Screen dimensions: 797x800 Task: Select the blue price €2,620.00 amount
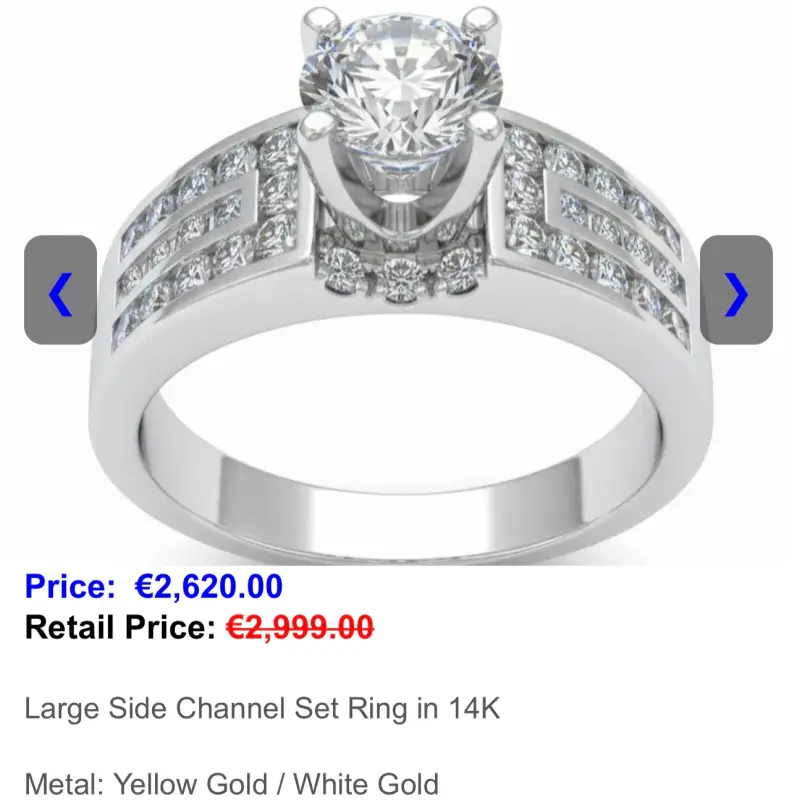coord(208,586)
